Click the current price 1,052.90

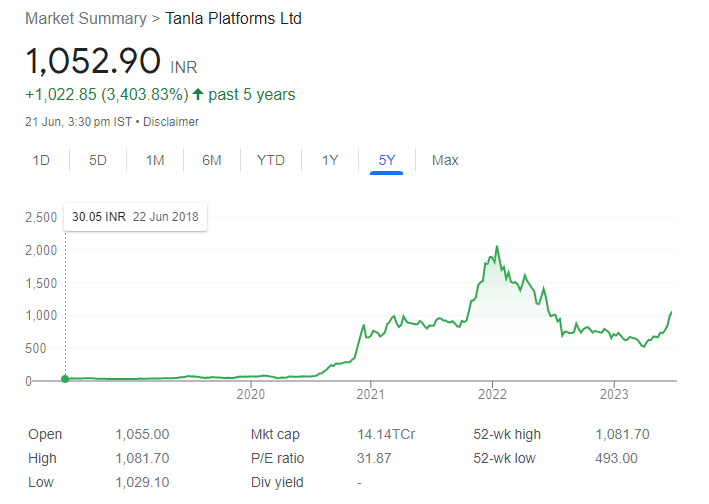[93, 62]
